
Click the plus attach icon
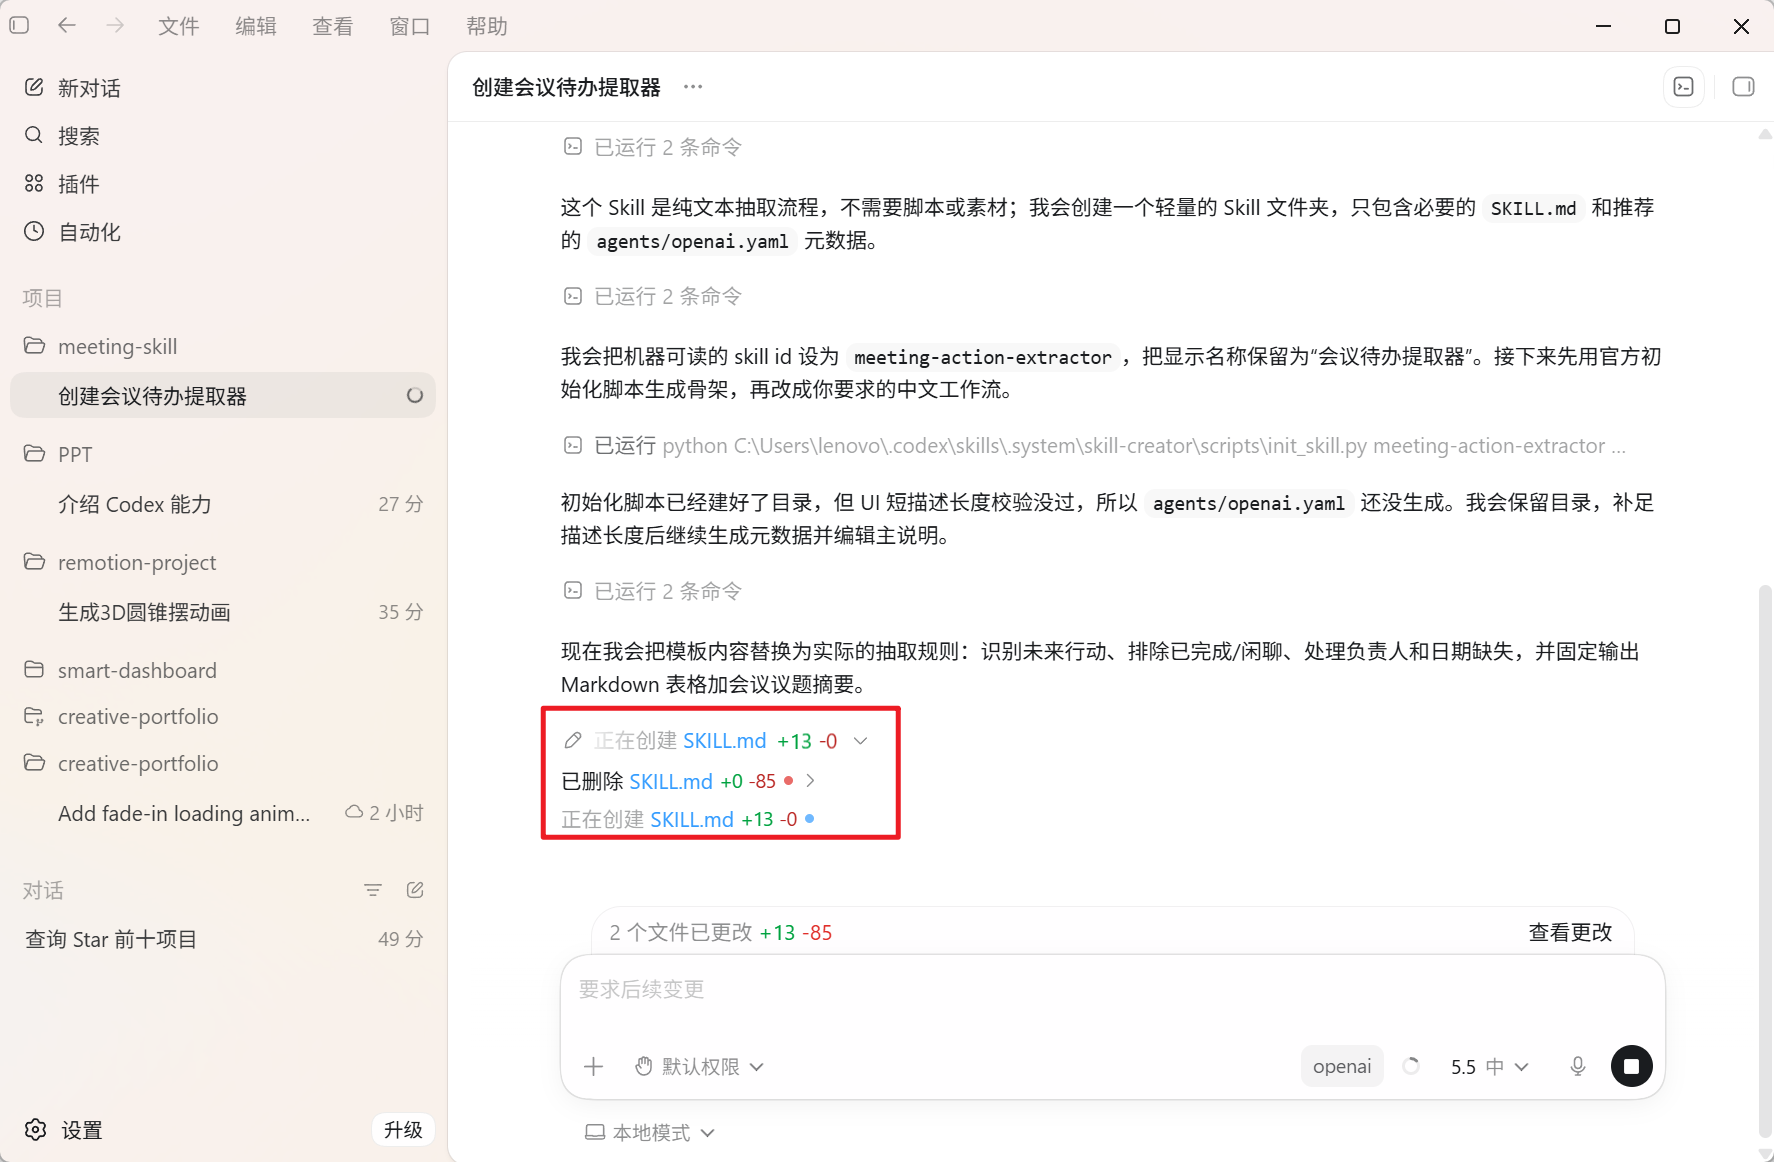coord(594,1067)
